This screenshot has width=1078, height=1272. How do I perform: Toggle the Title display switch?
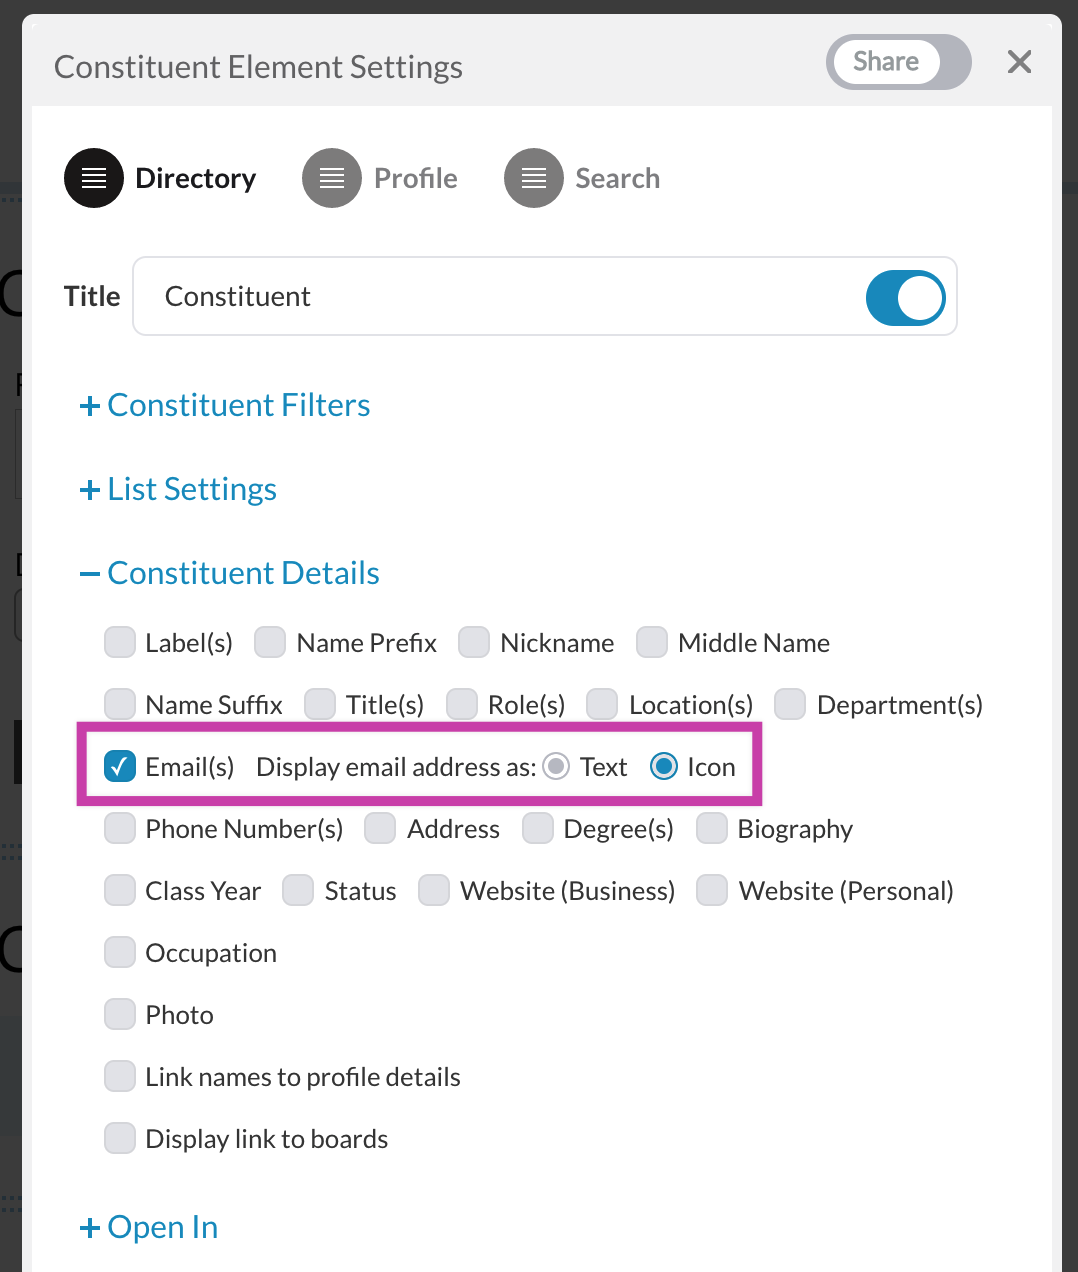pos(906,298)
